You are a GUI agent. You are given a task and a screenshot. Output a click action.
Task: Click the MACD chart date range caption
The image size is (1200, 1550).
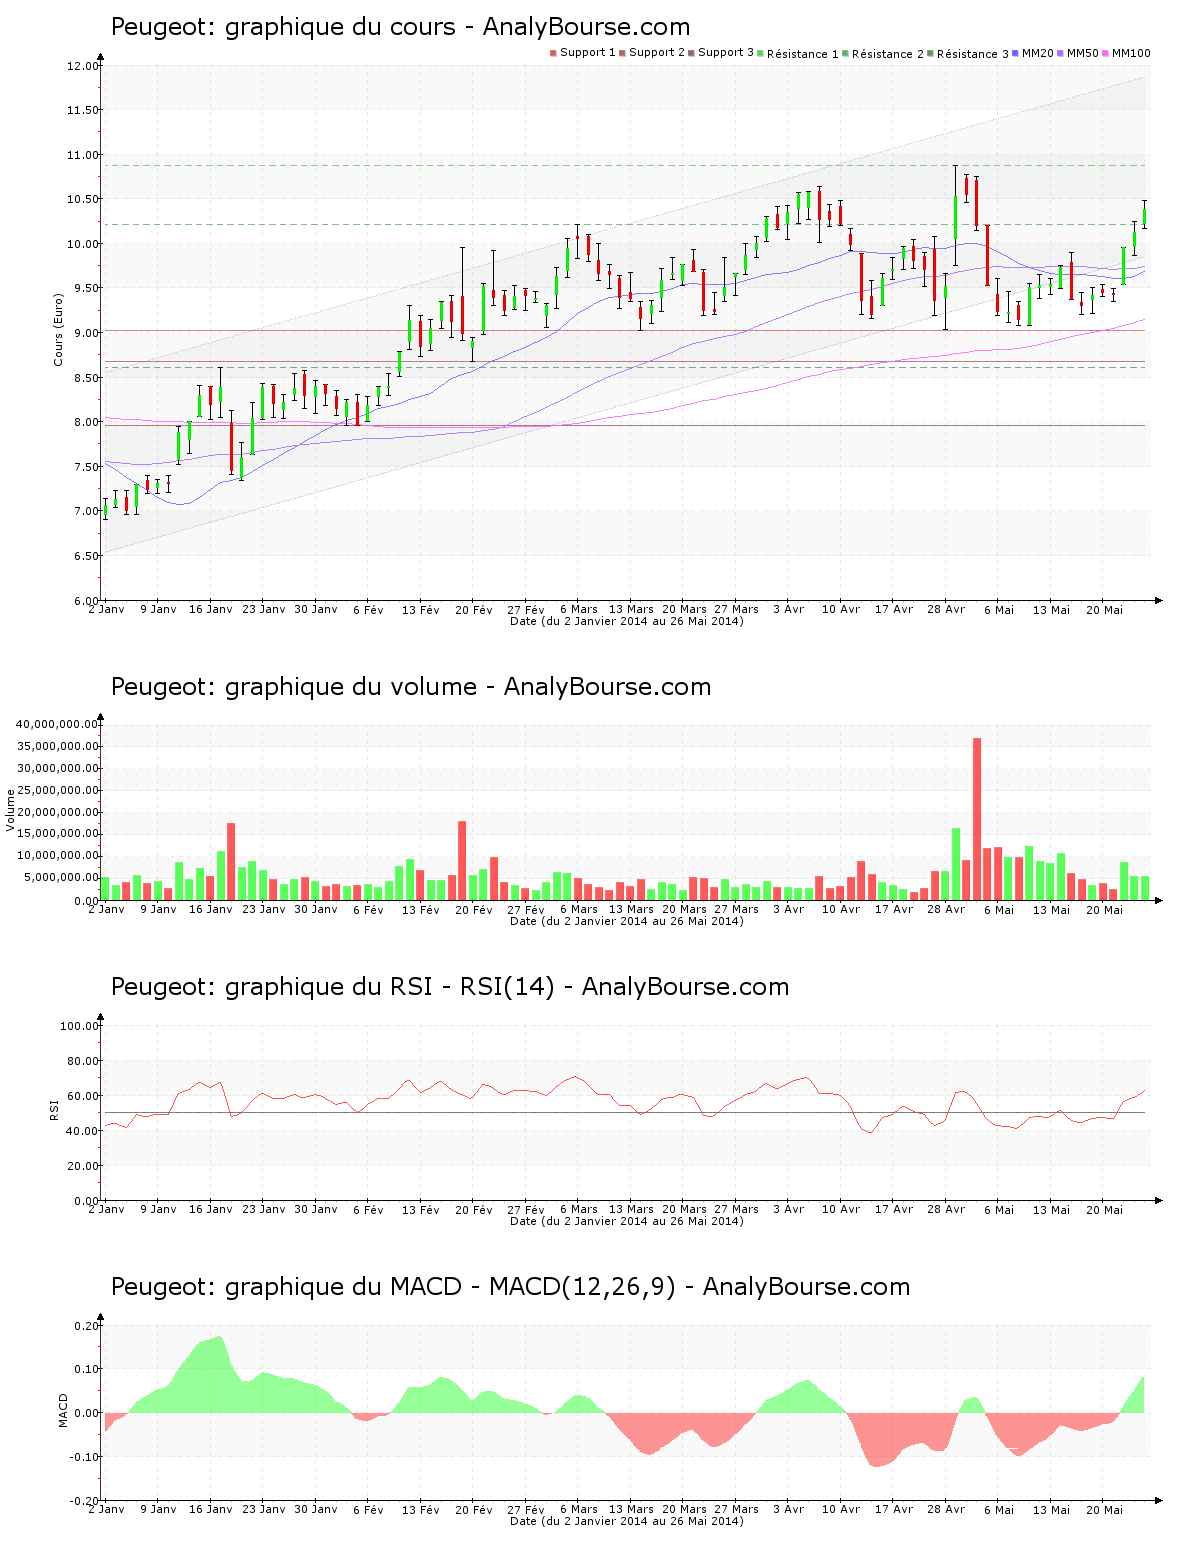627,1521
